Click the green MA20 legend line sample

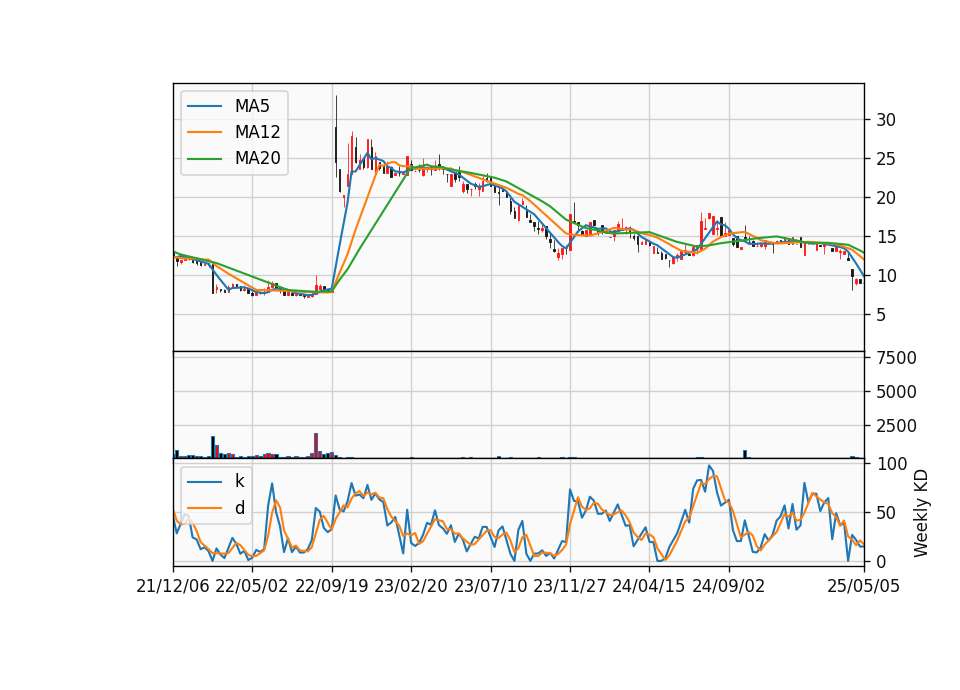click(204, 159)
